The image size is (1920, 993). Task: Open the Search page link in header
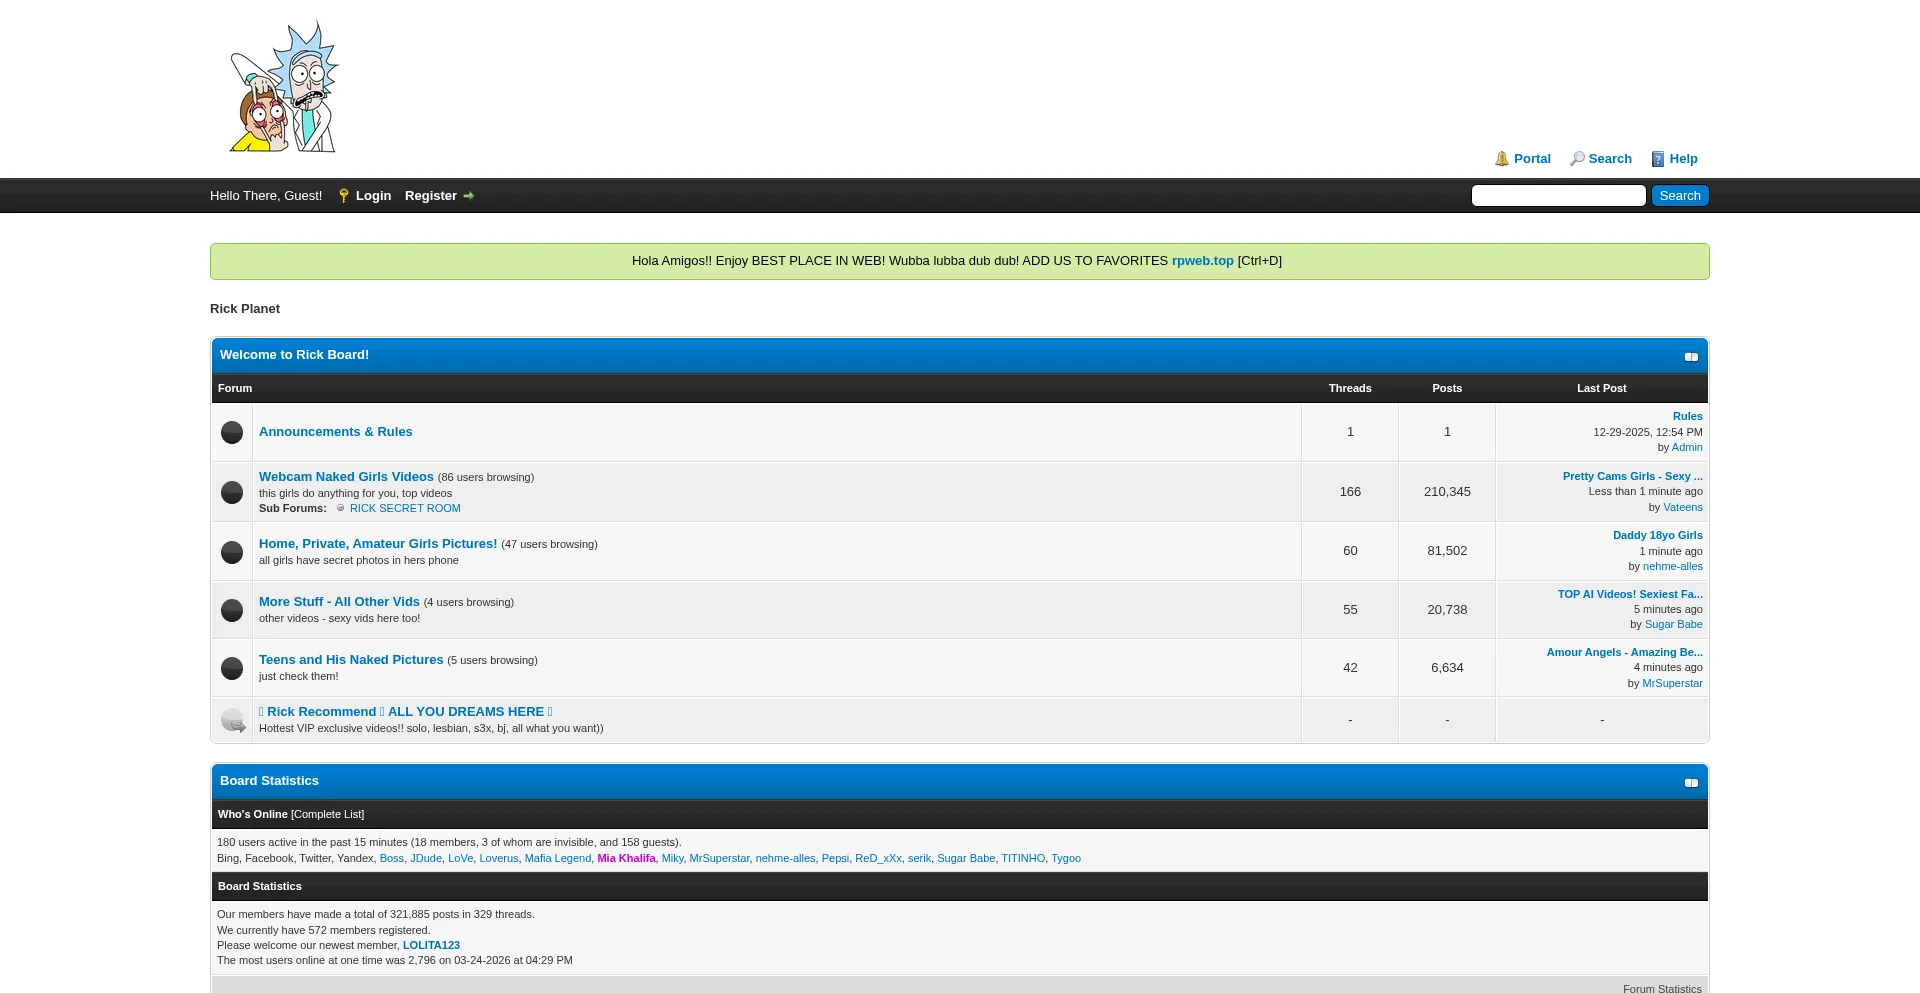(x=1610, y=159)
